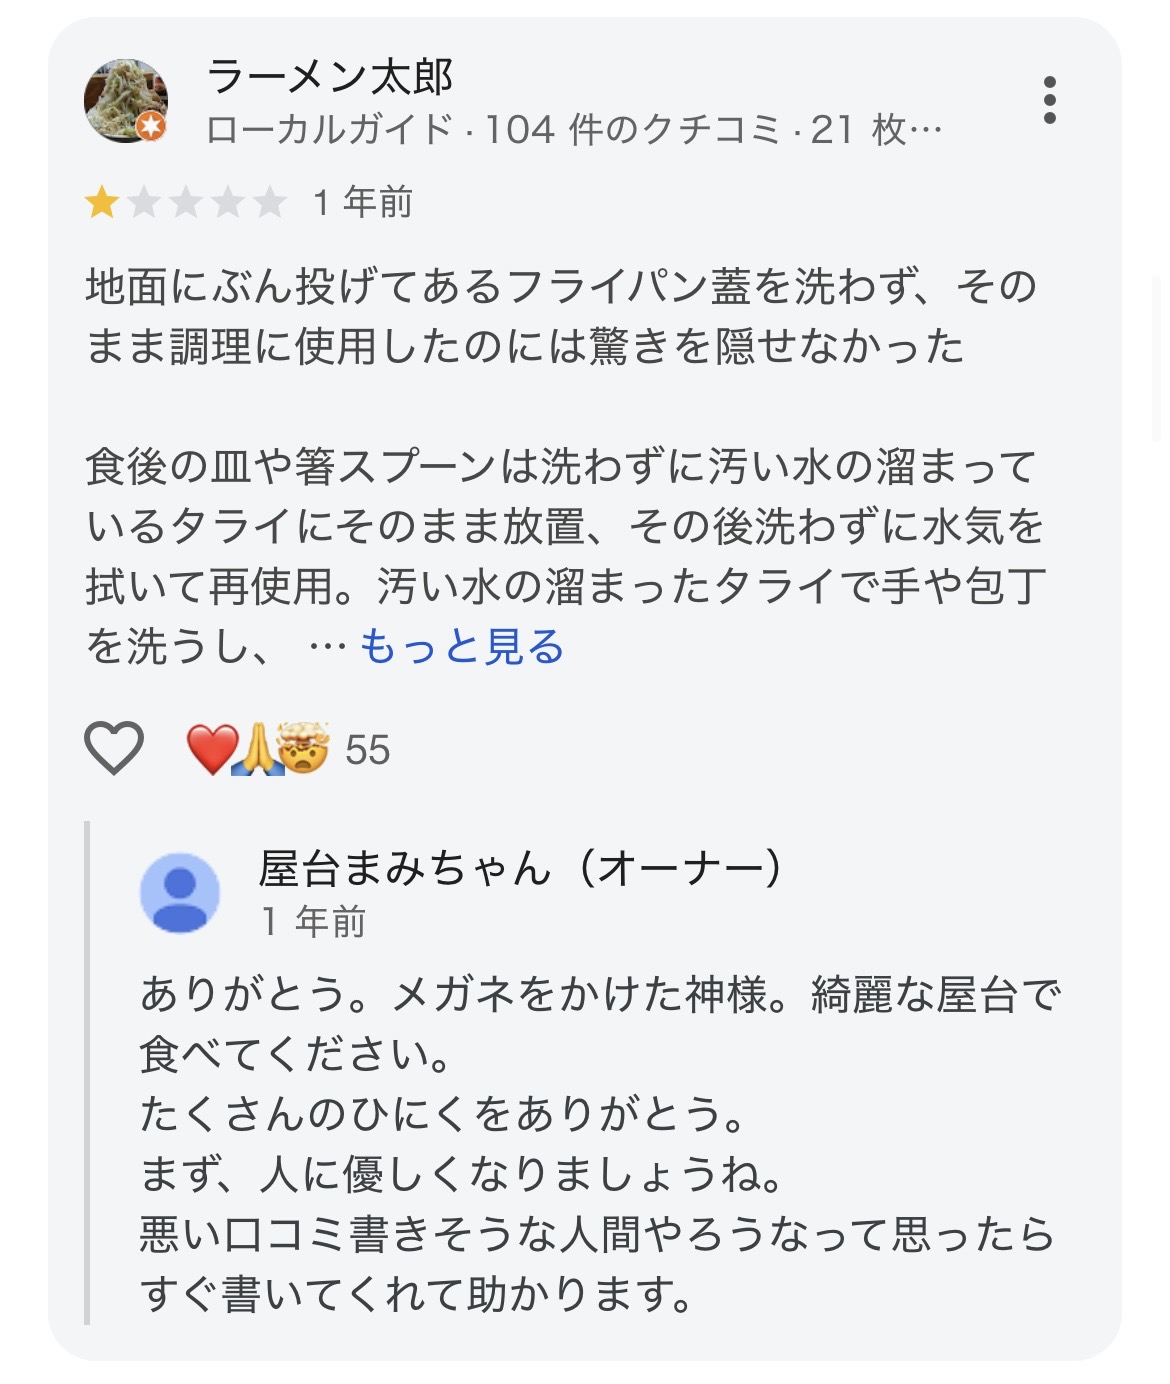The image size is (1170, 1384).
Task: Click the fifth gray rating star
Action: click(x=269, y=204)
